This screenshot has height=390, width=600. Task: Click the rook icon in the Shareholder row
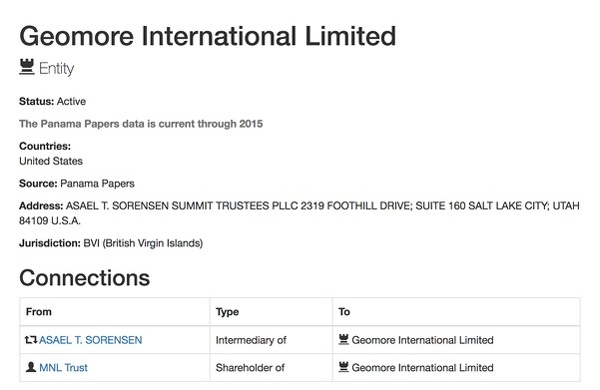coord(344,367)
